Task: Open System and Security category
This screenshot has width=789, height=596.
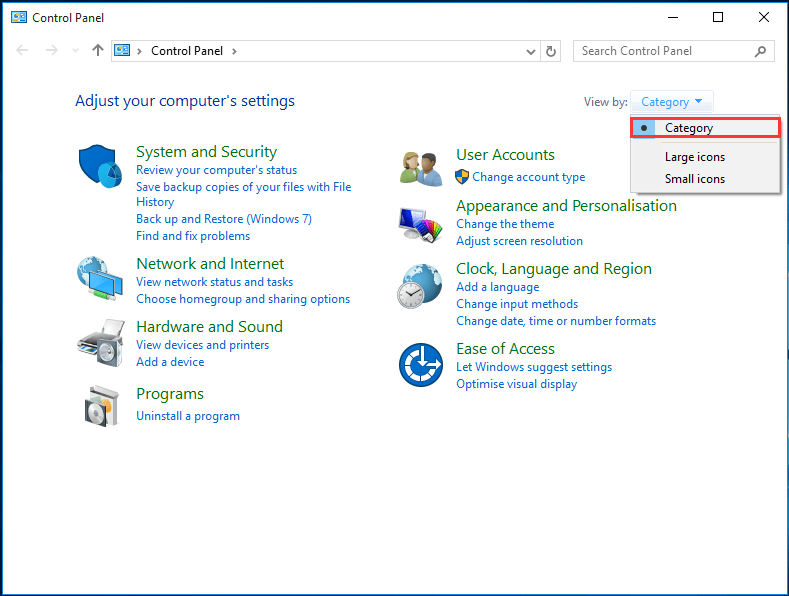Action: (x=206, y=152)
